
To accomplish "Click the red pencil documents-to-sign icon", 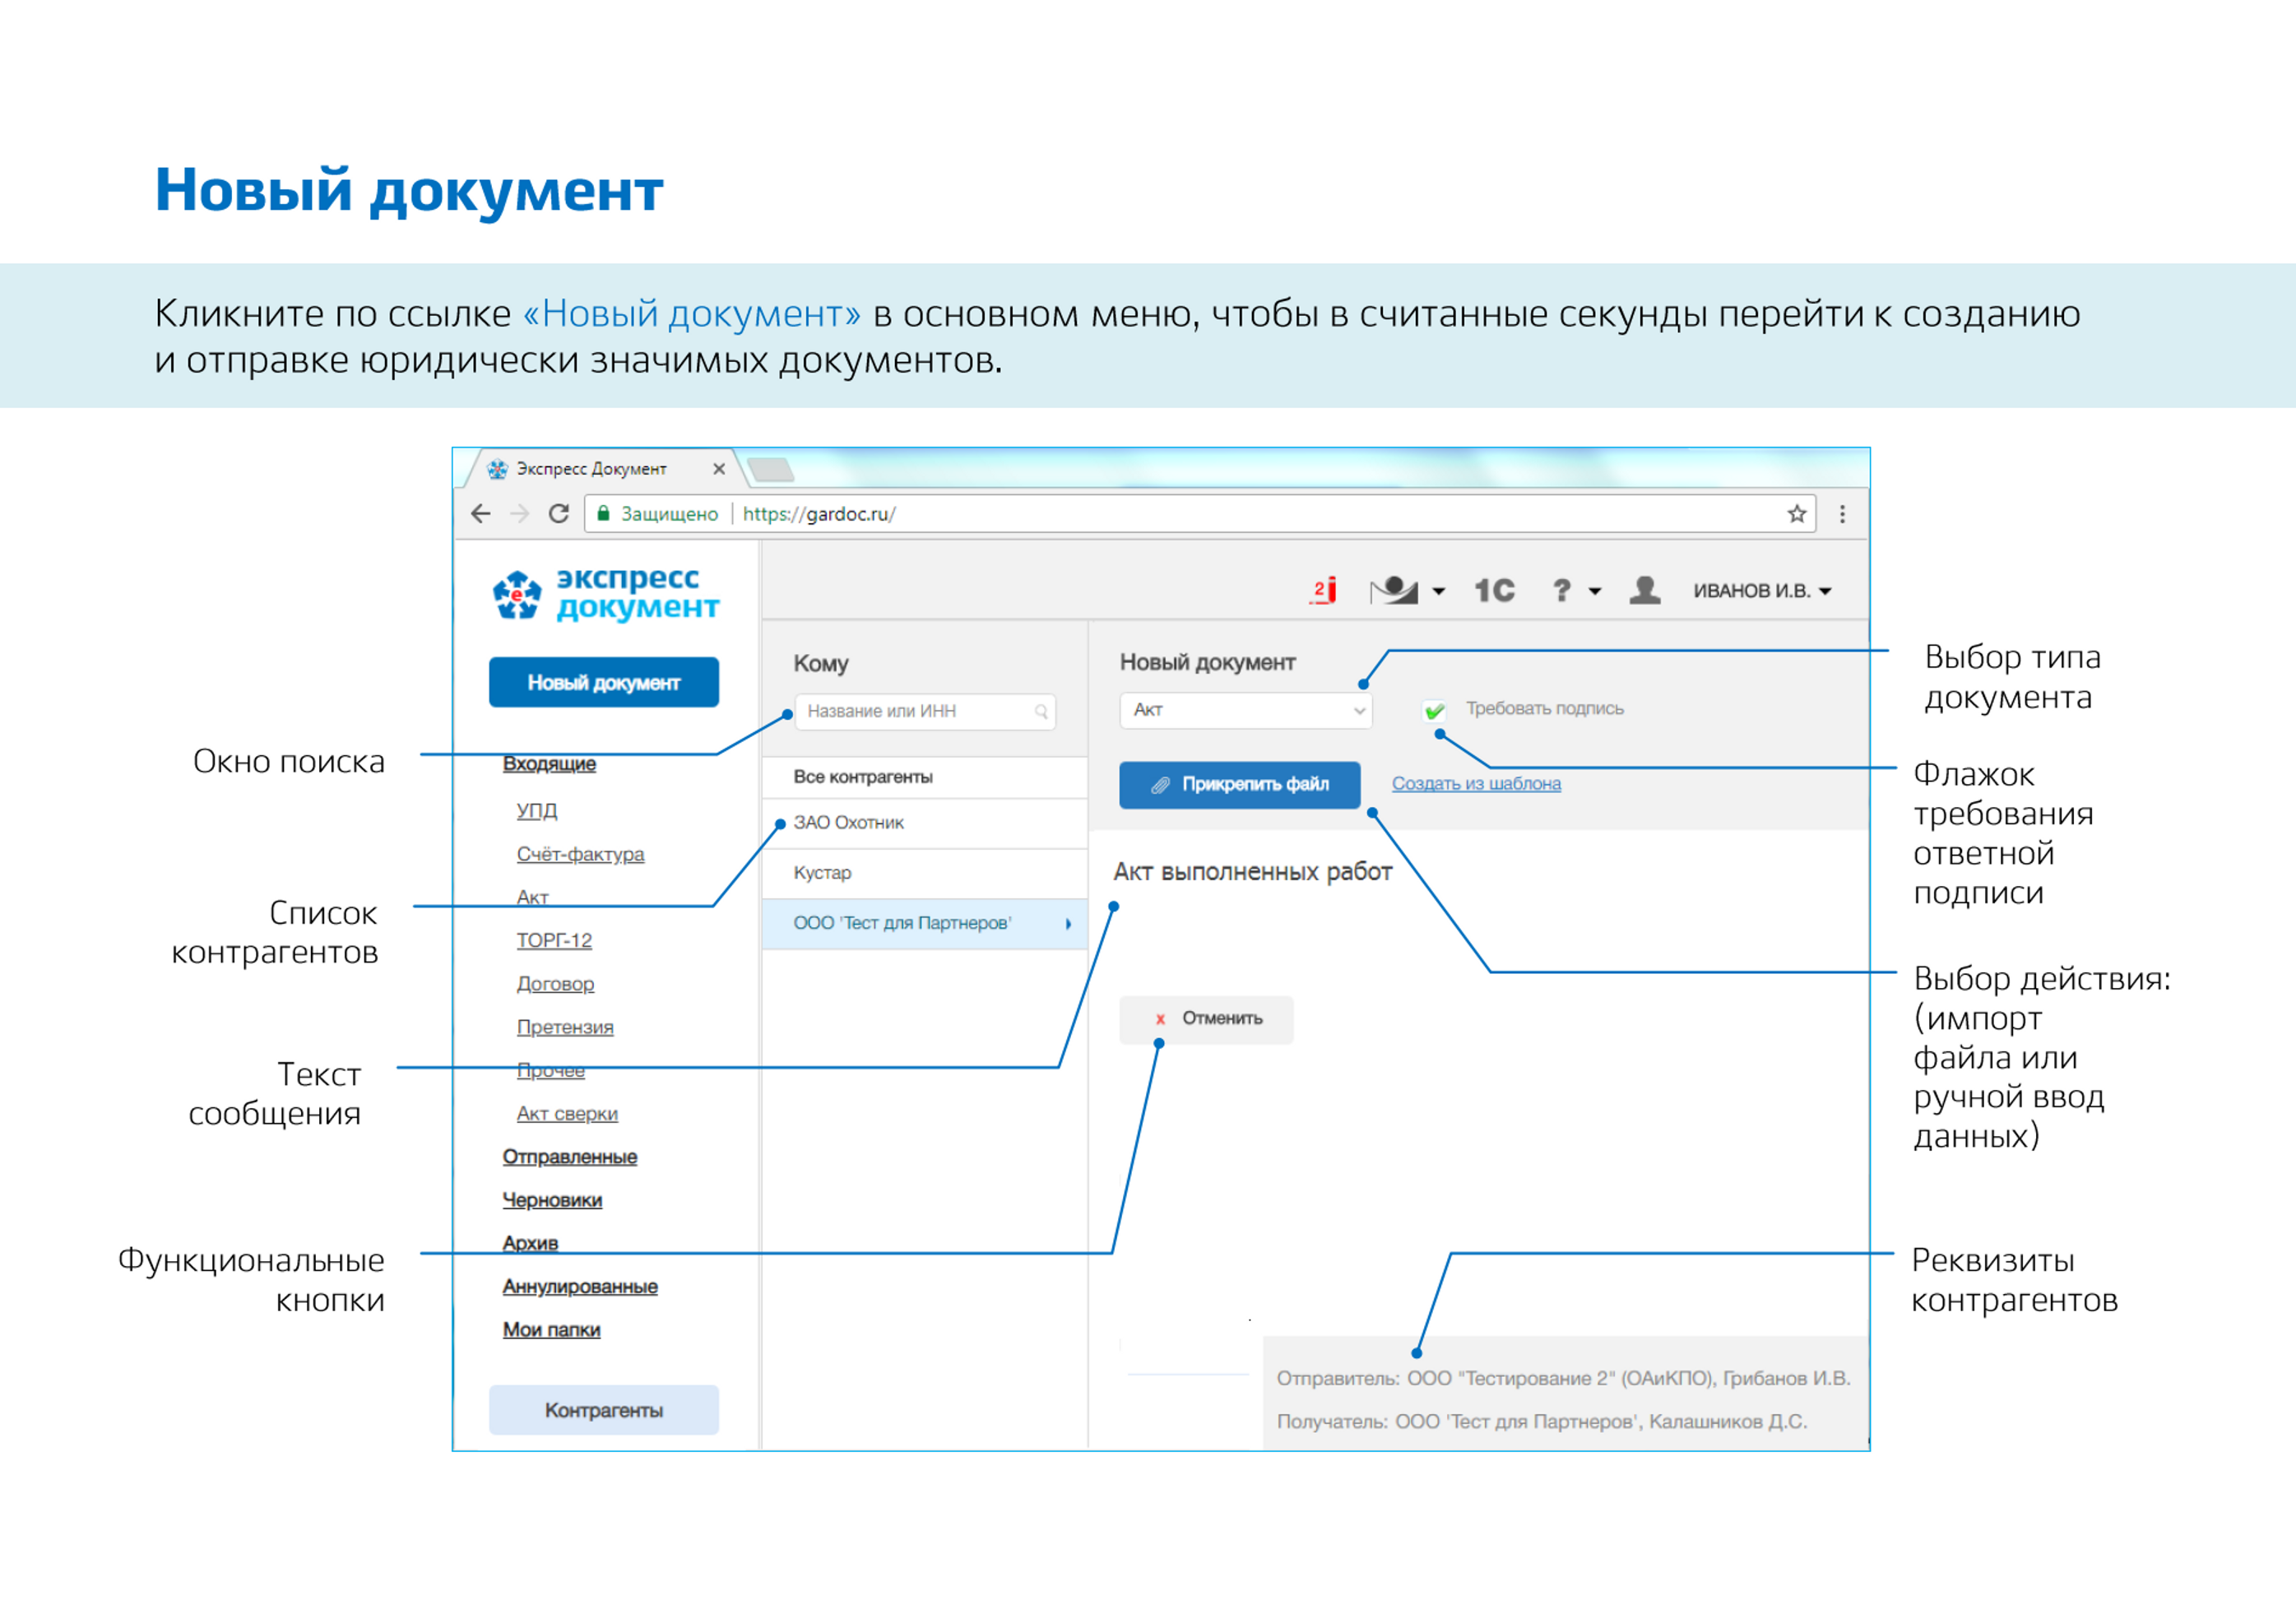I will [1324, 591].
